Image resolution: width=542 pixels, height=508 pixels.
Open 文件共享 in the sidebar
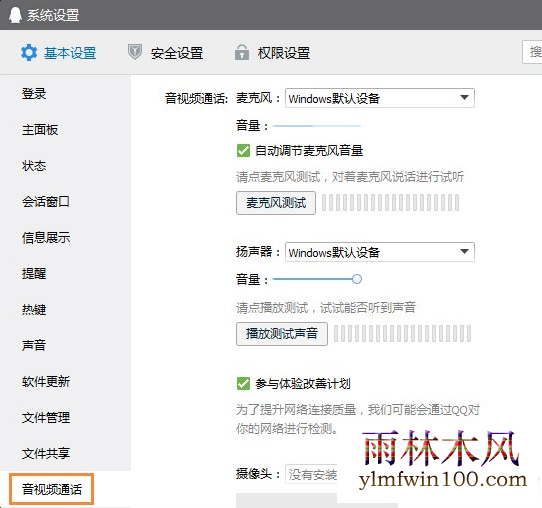pos(46,453)
